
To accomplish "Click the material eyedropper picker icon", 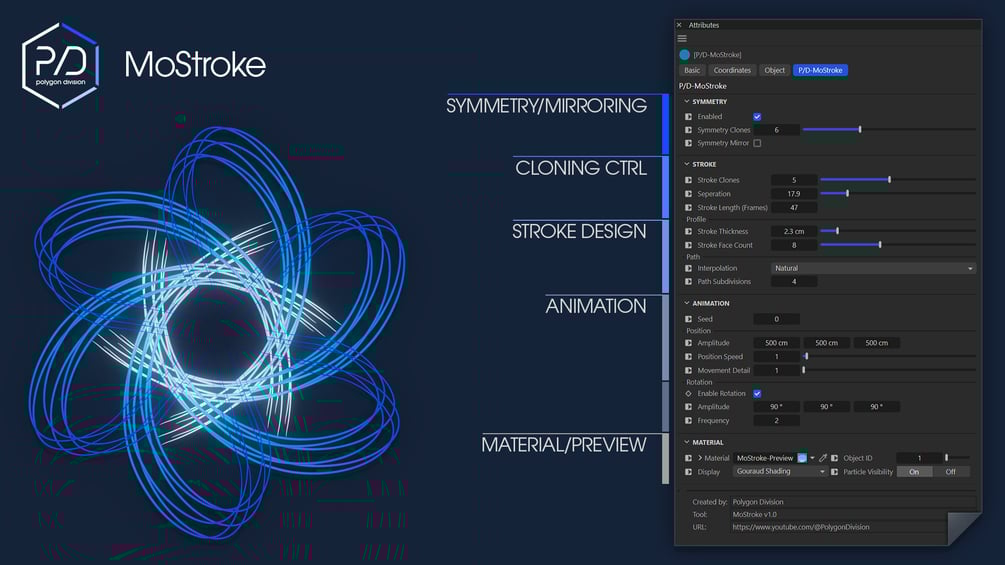I will coord(823,458).
